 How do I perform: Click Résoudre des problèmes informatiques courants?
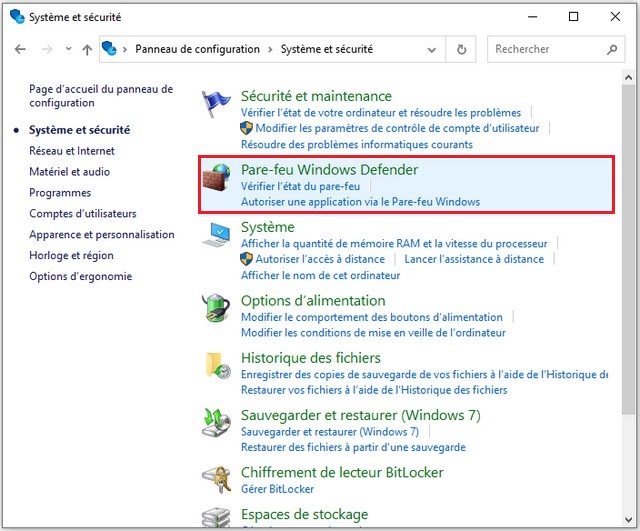click(357, 144)
